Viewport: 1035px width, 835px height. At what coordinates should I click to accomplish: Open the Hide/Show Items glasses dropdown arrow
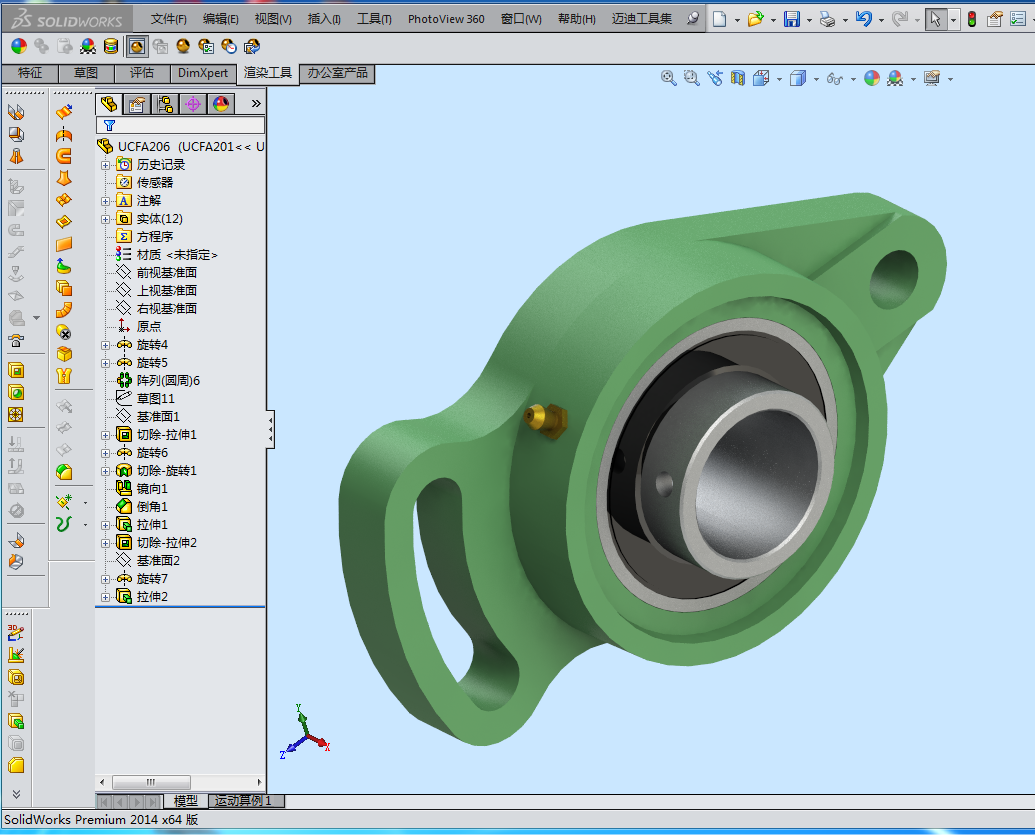tap(853, 79)
